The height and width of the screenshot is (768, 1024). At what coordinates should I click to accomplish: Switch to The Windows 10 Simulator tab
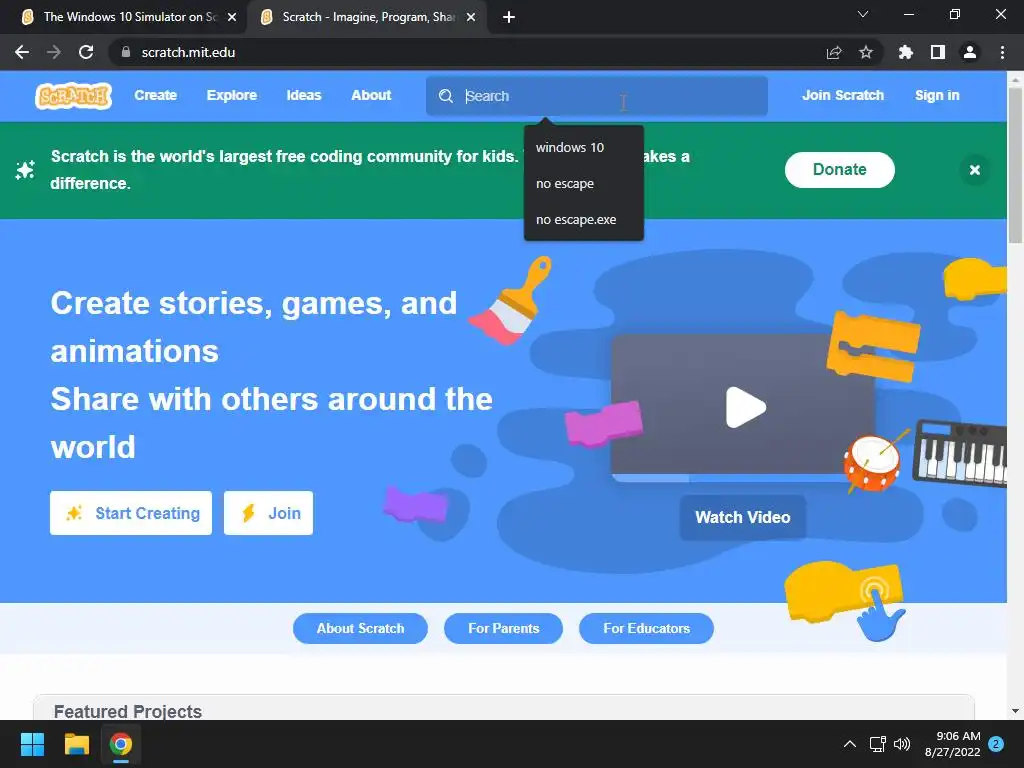[124, 17]
